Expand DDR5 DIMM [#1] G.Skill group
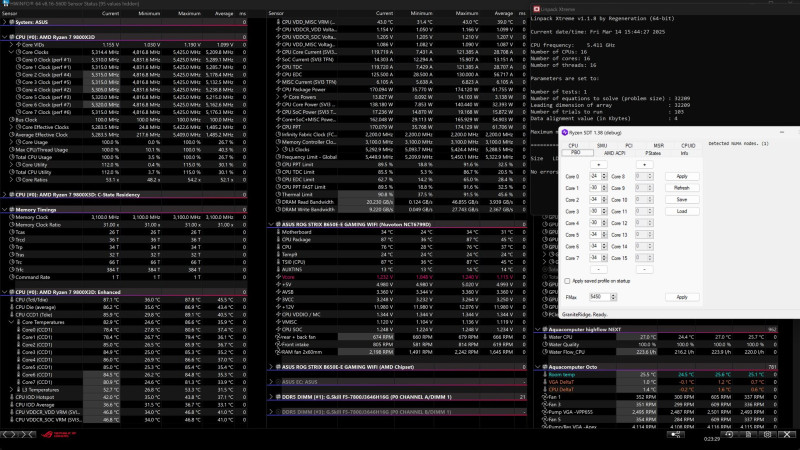 click(x=271, y=397)
